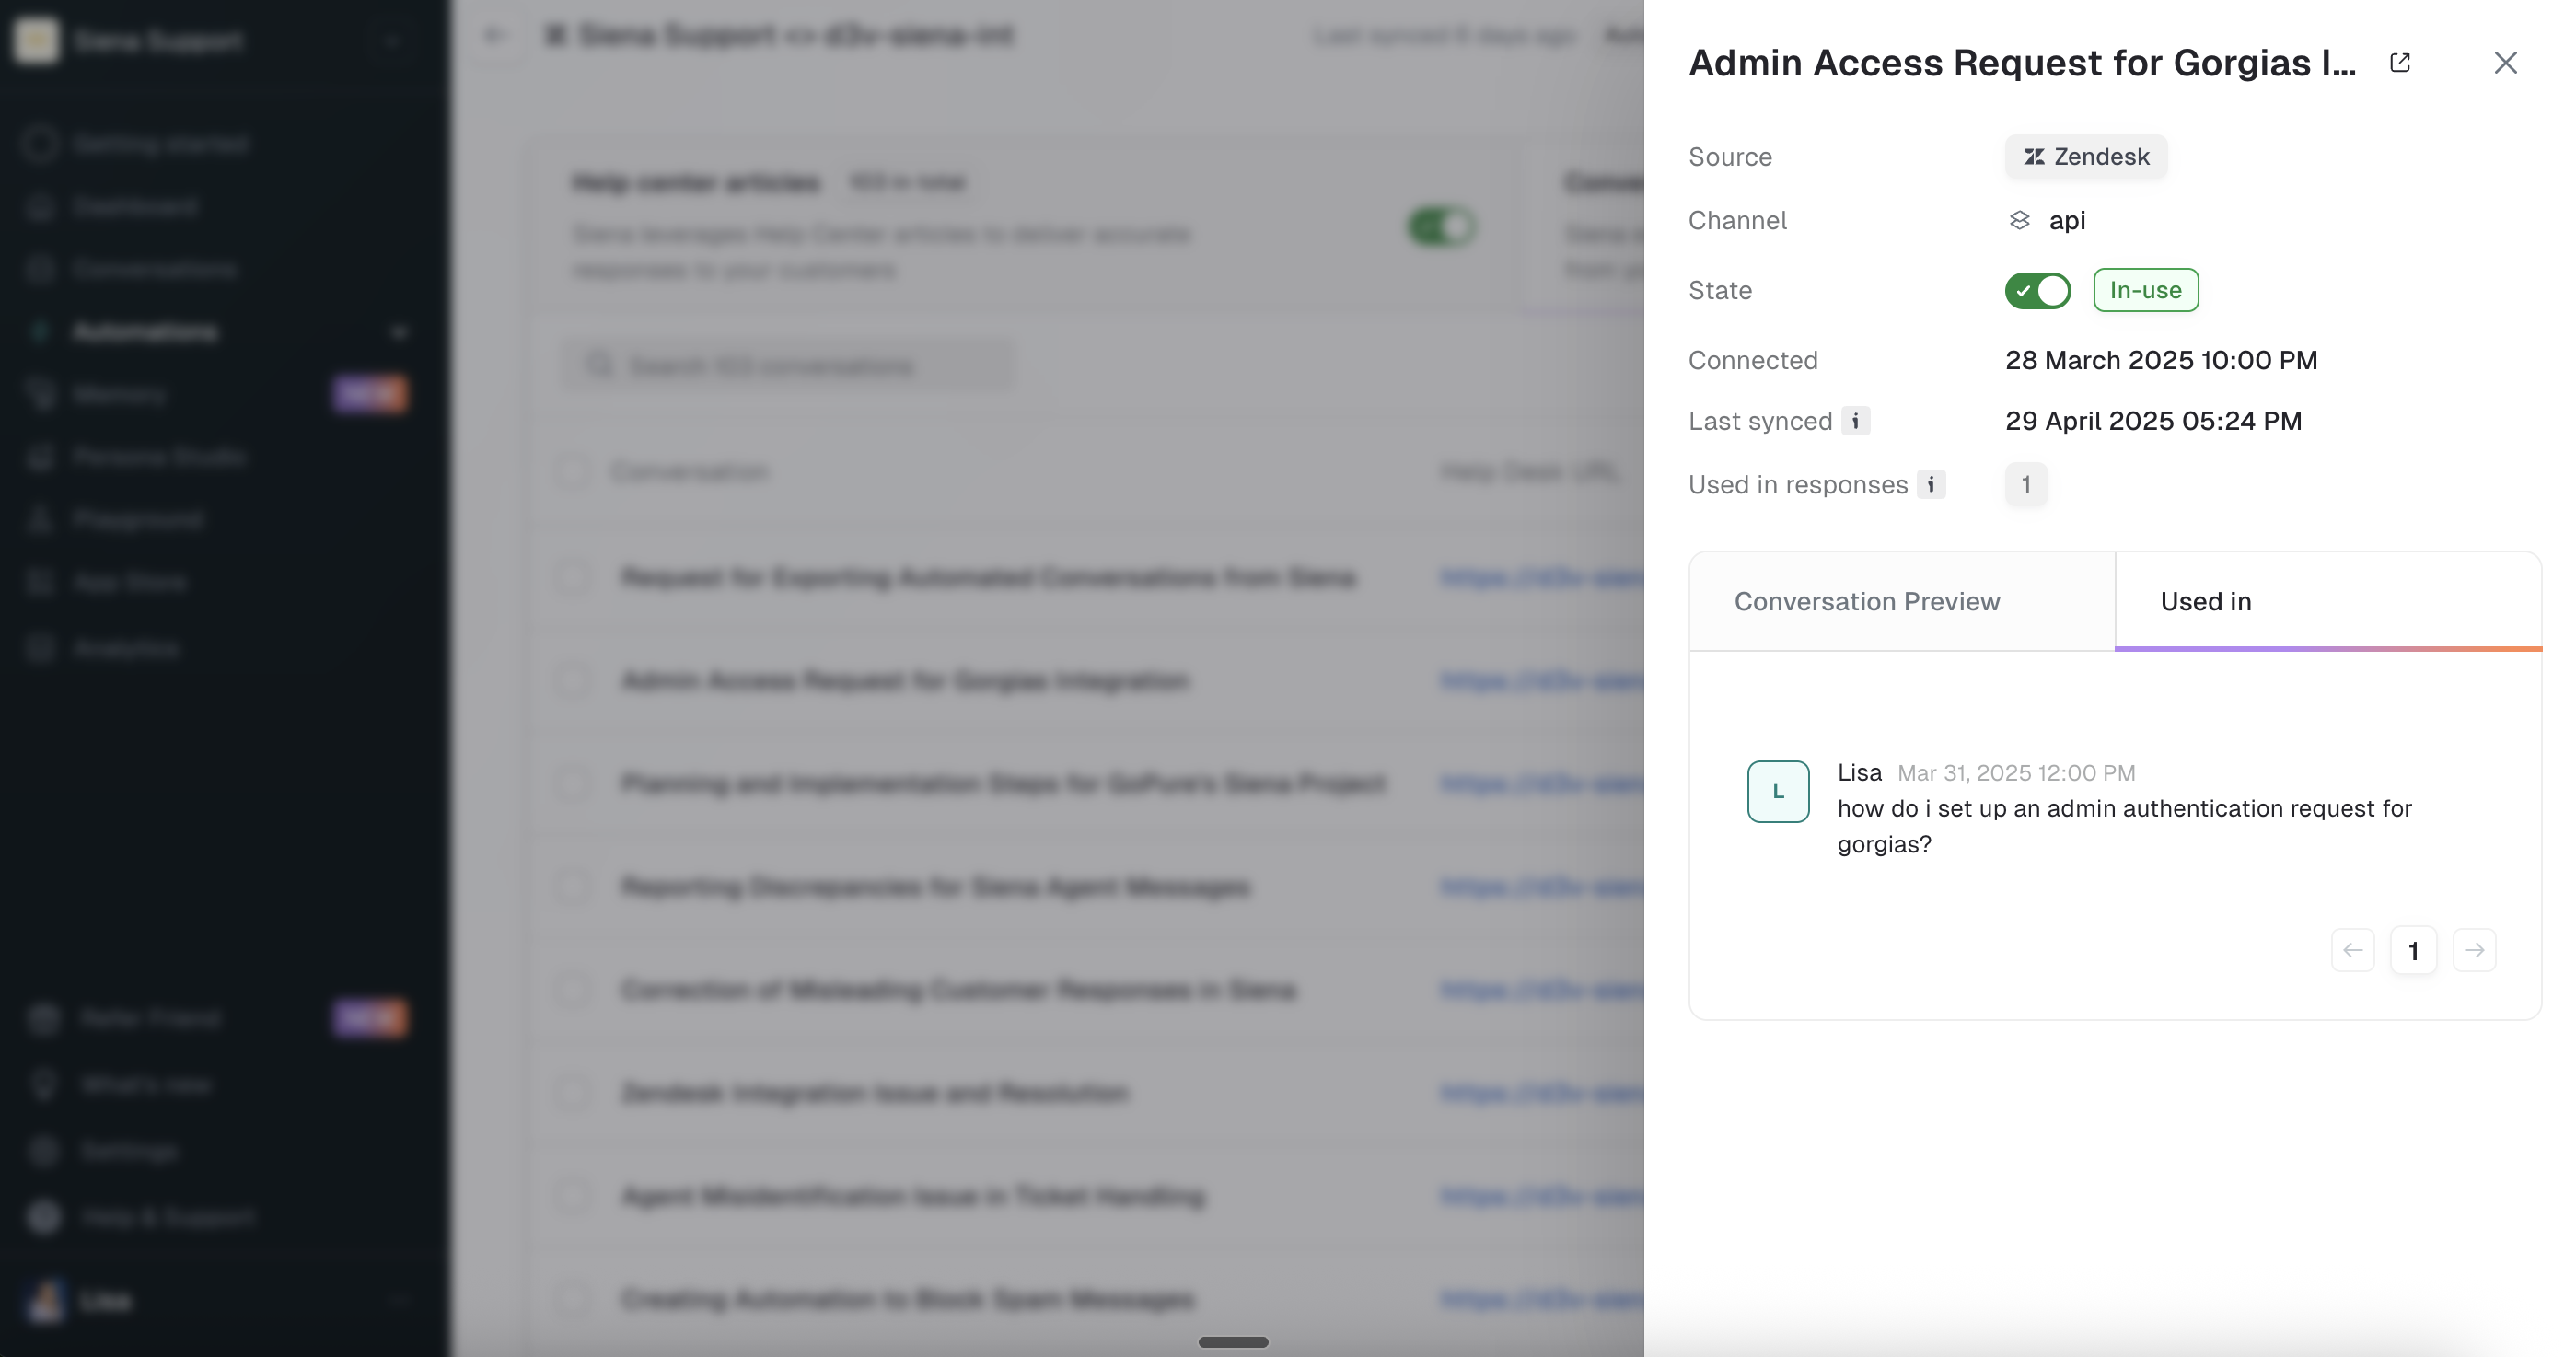Viewport: 2576px width, 1357px height.
Task: Close the Admin Access Request panel
Action: point(2505,63)
